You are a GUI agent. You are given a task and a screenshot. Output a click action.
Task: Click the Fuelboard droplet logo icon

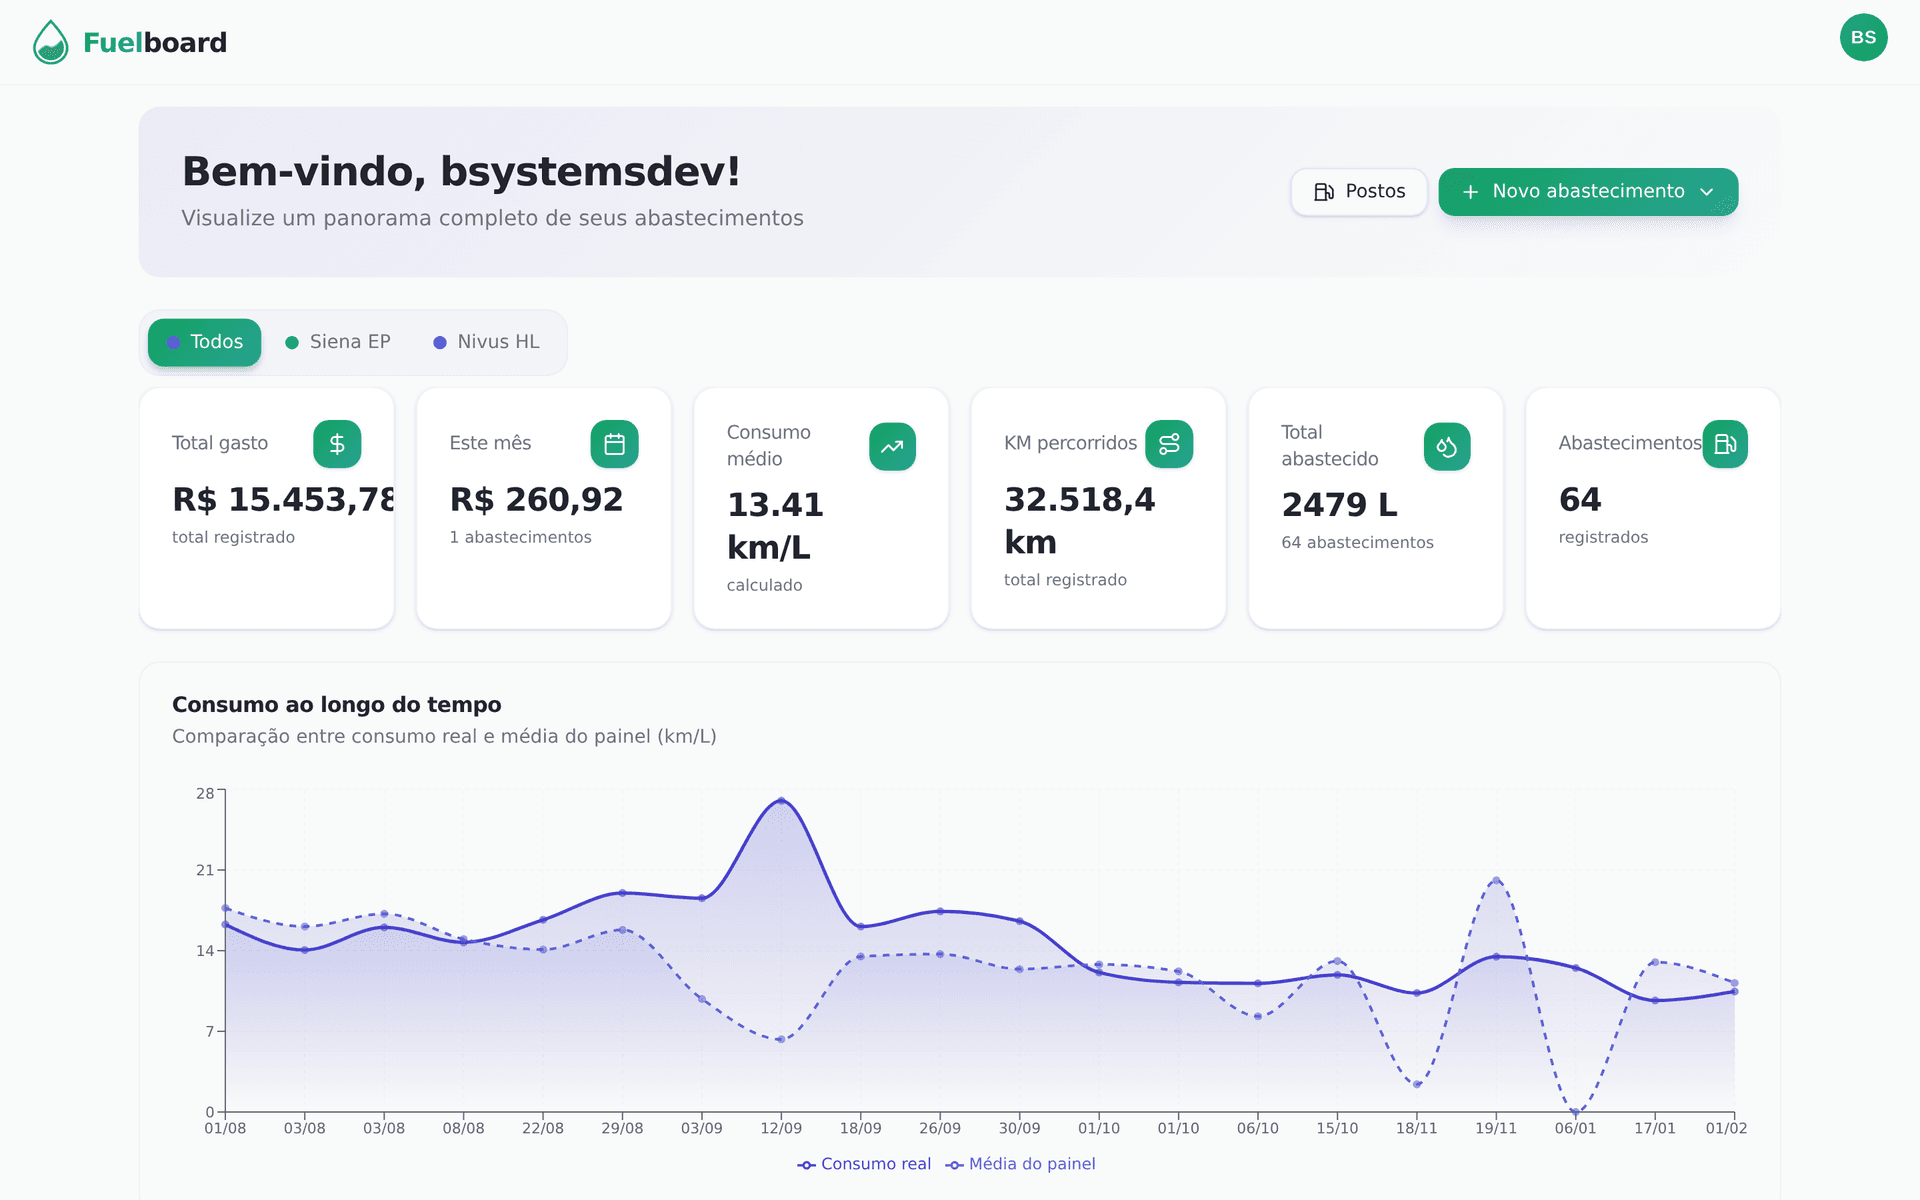(x=50, y=42)
